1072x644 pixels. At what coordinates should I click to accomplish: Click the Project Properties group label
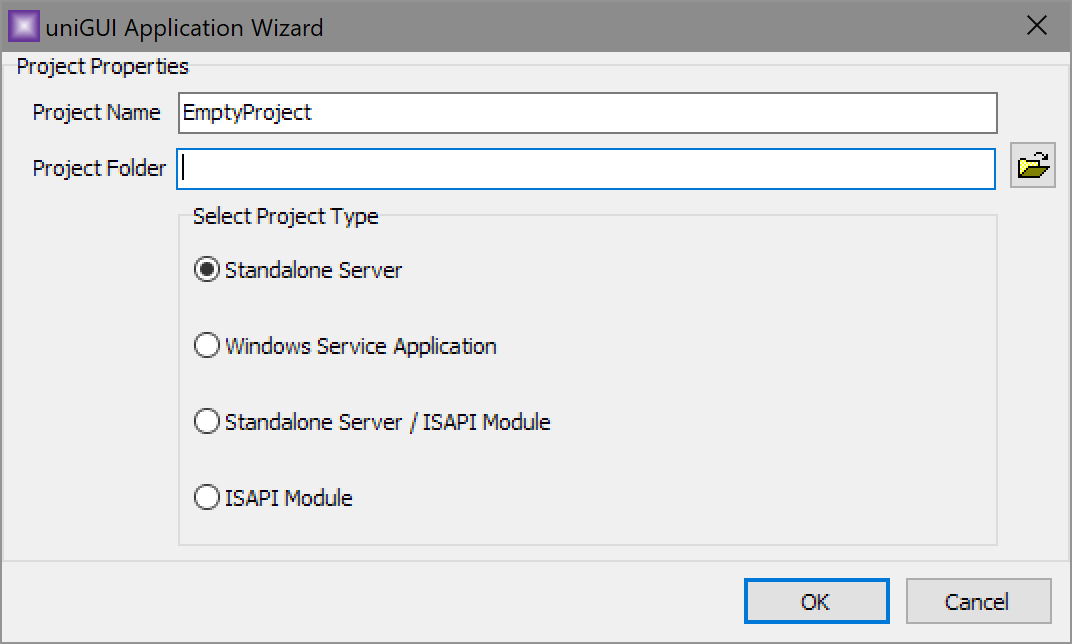coord(102,67)
